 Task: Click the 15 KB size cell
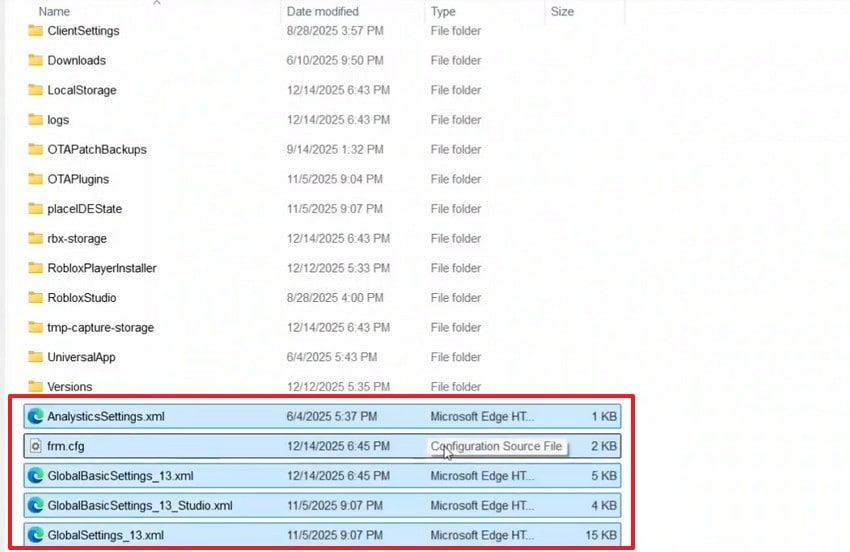pyautogui.click(x=601, y=535)
